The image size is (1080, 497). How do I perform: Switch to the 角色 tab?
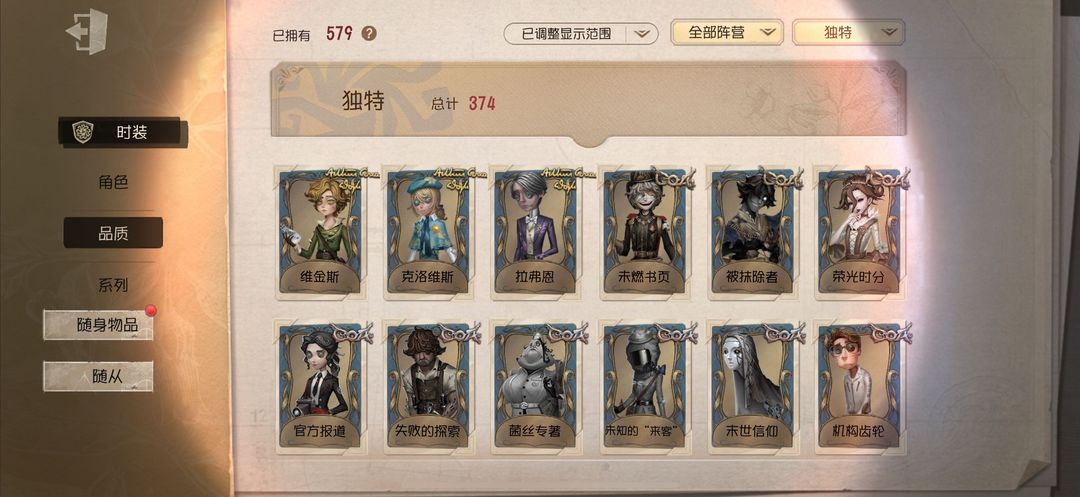(113, 182)
